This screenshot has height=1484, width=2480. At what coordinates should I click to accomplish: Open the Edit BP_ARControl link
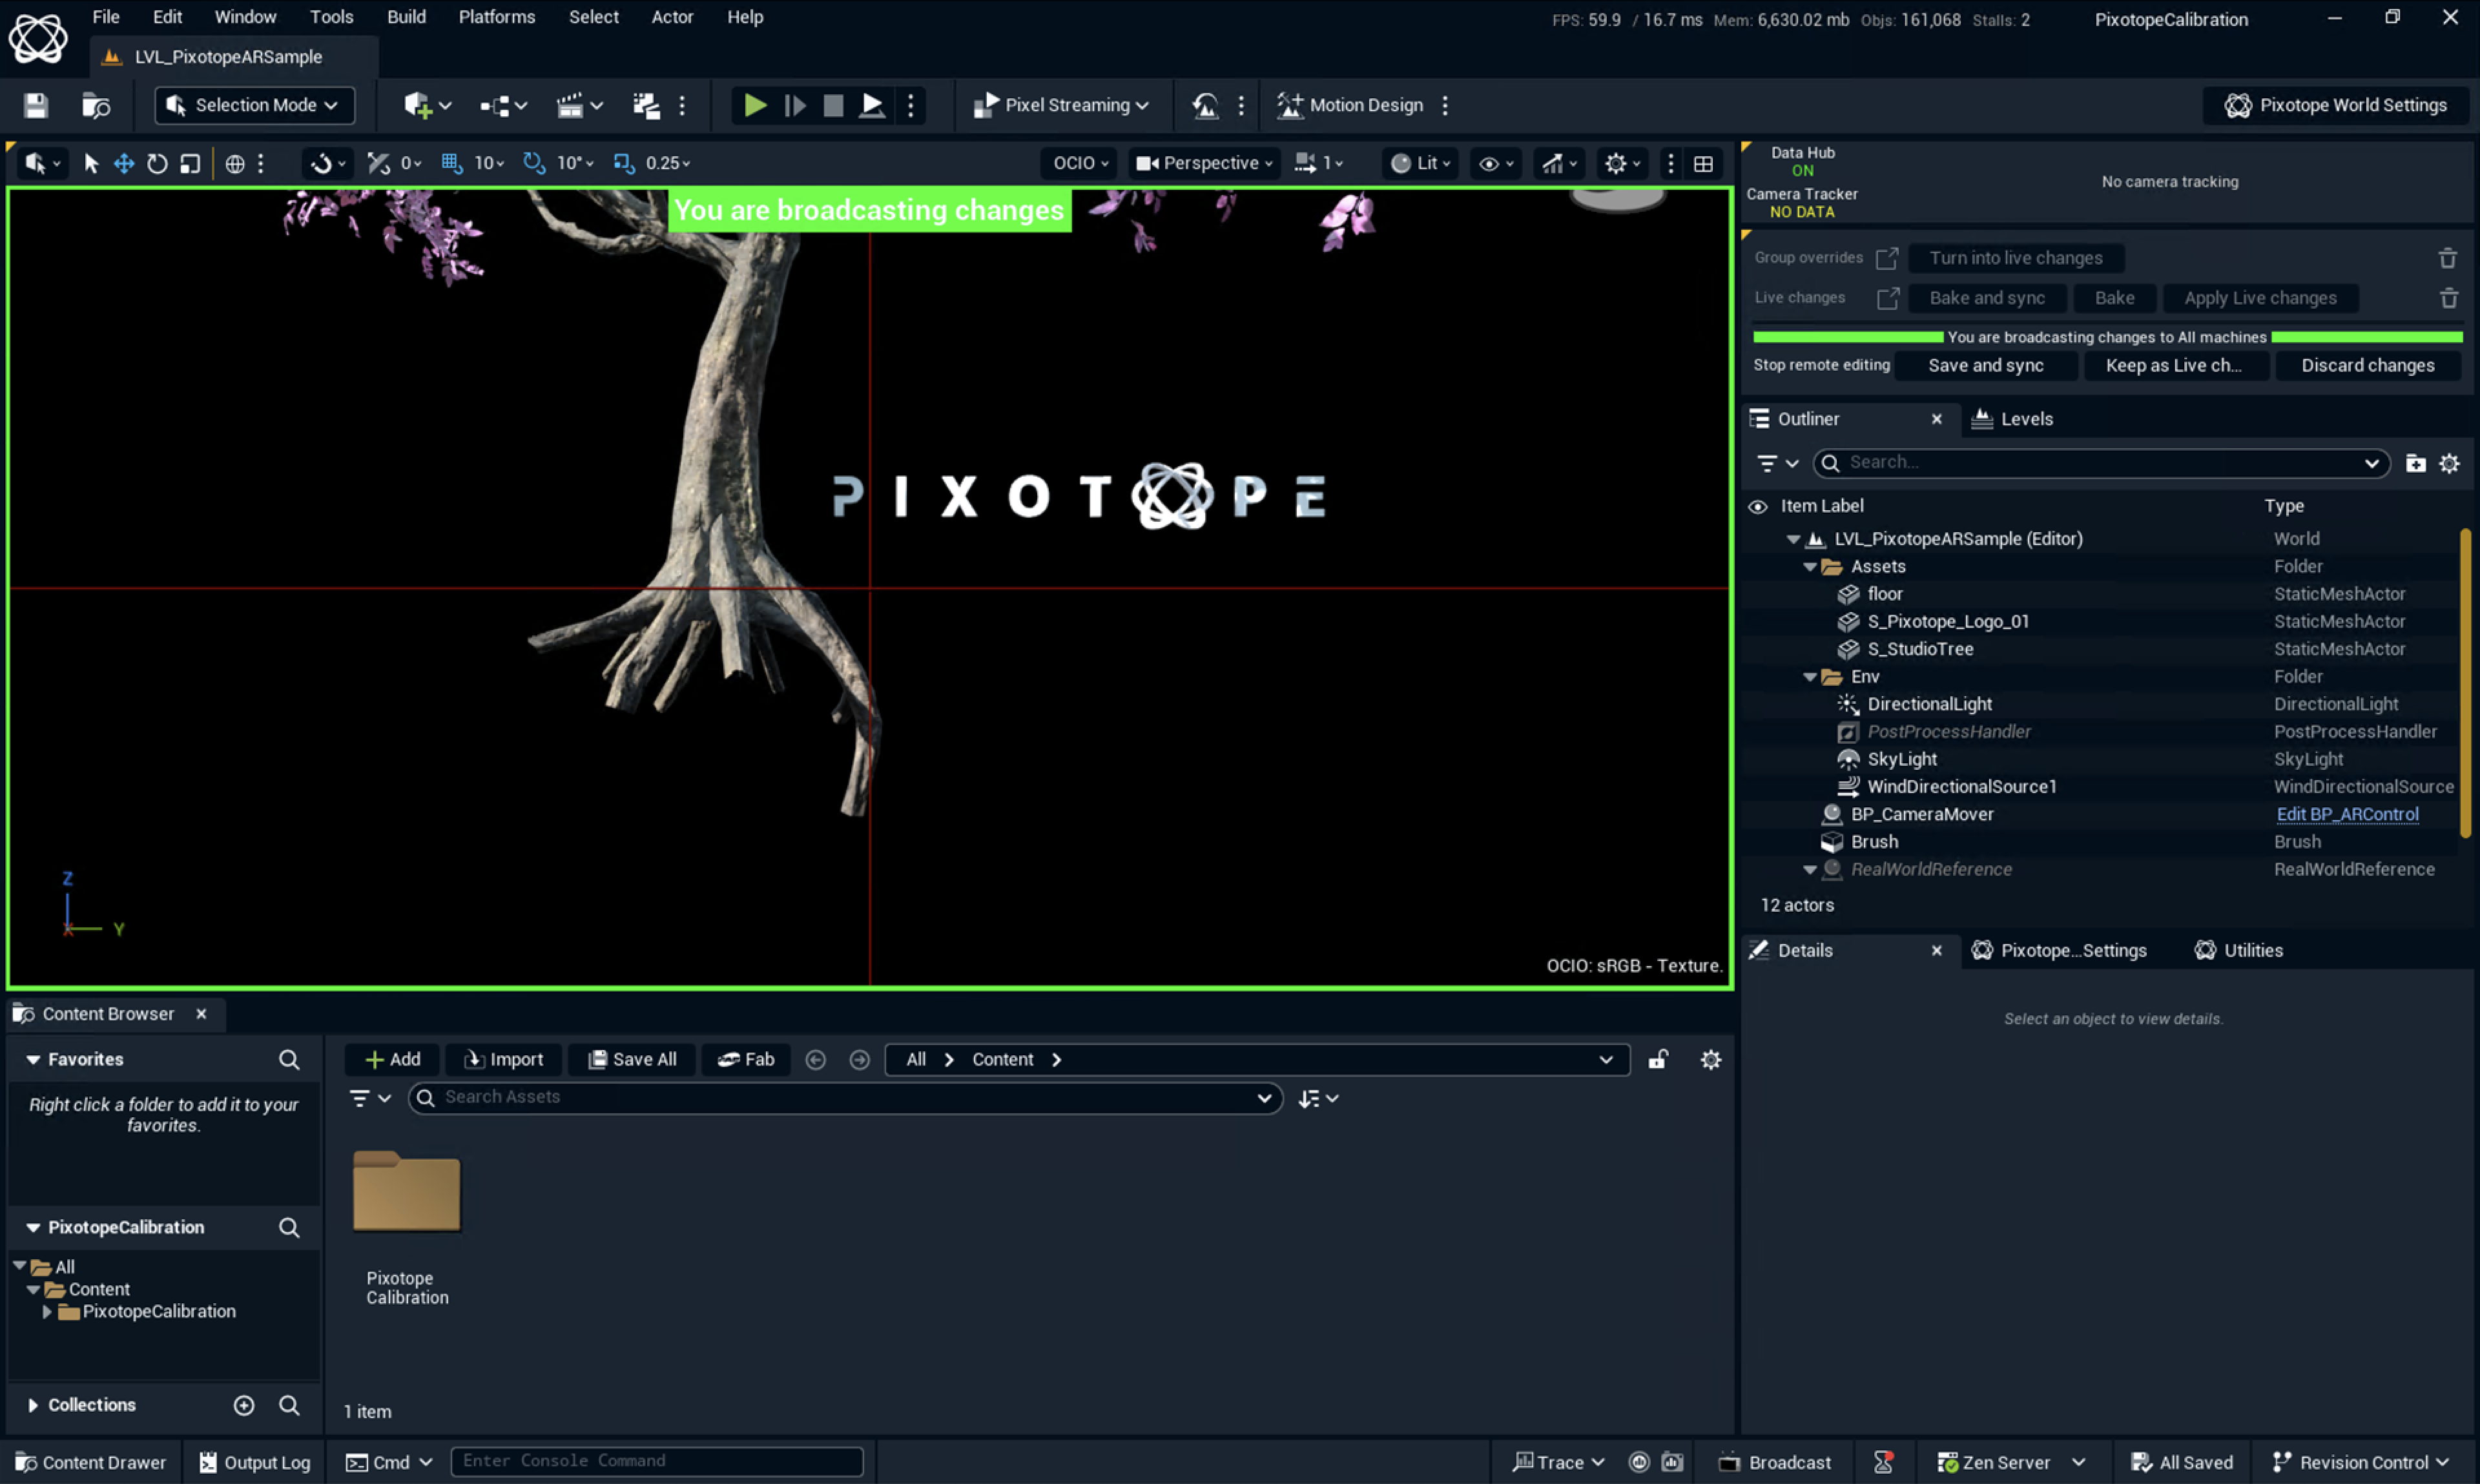click(x=2347, y=814)
